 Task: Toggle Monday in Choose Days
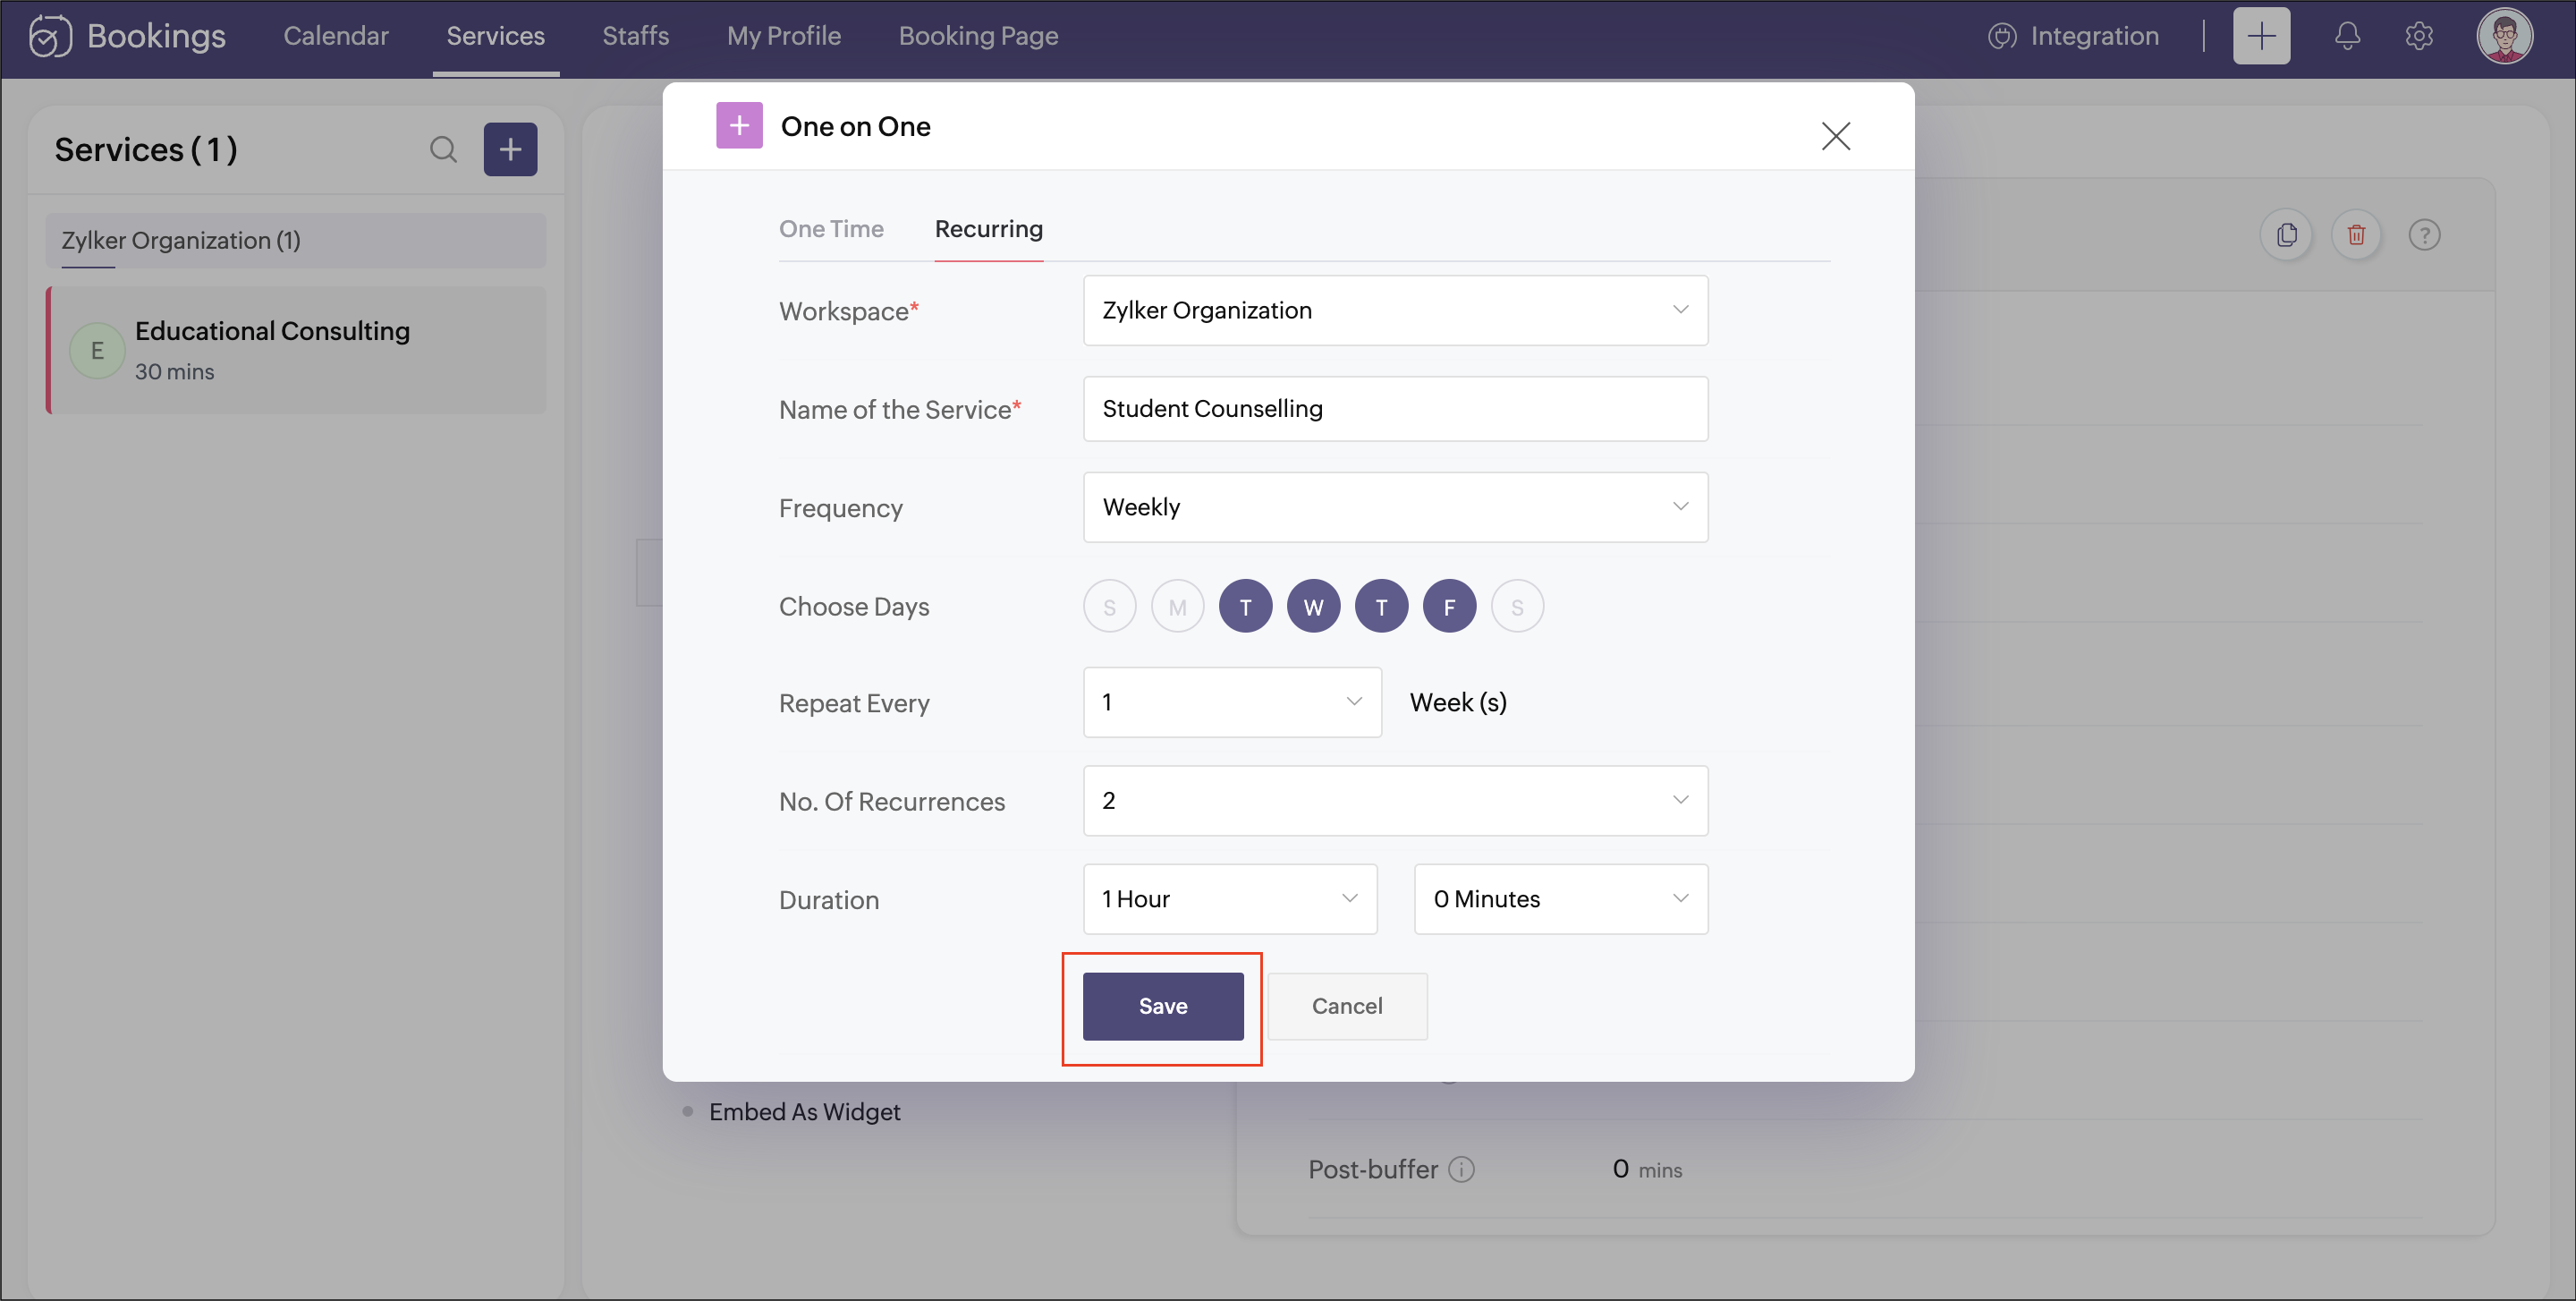point(1177,607)
